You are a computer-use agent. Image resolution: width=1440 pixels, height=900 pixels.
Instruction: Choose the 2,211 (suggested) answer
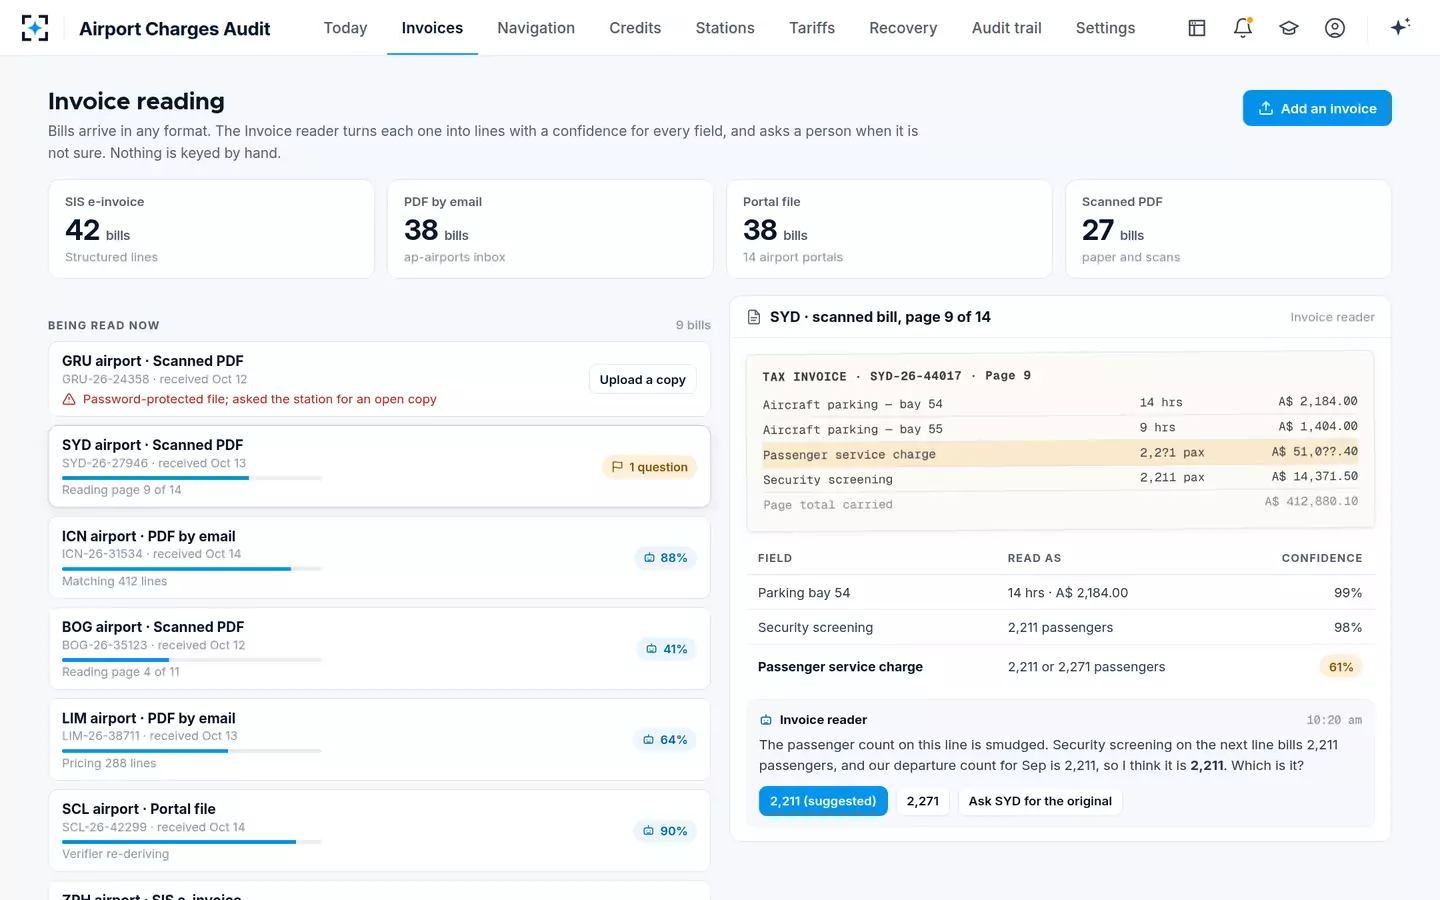click(x=823, y=801)
